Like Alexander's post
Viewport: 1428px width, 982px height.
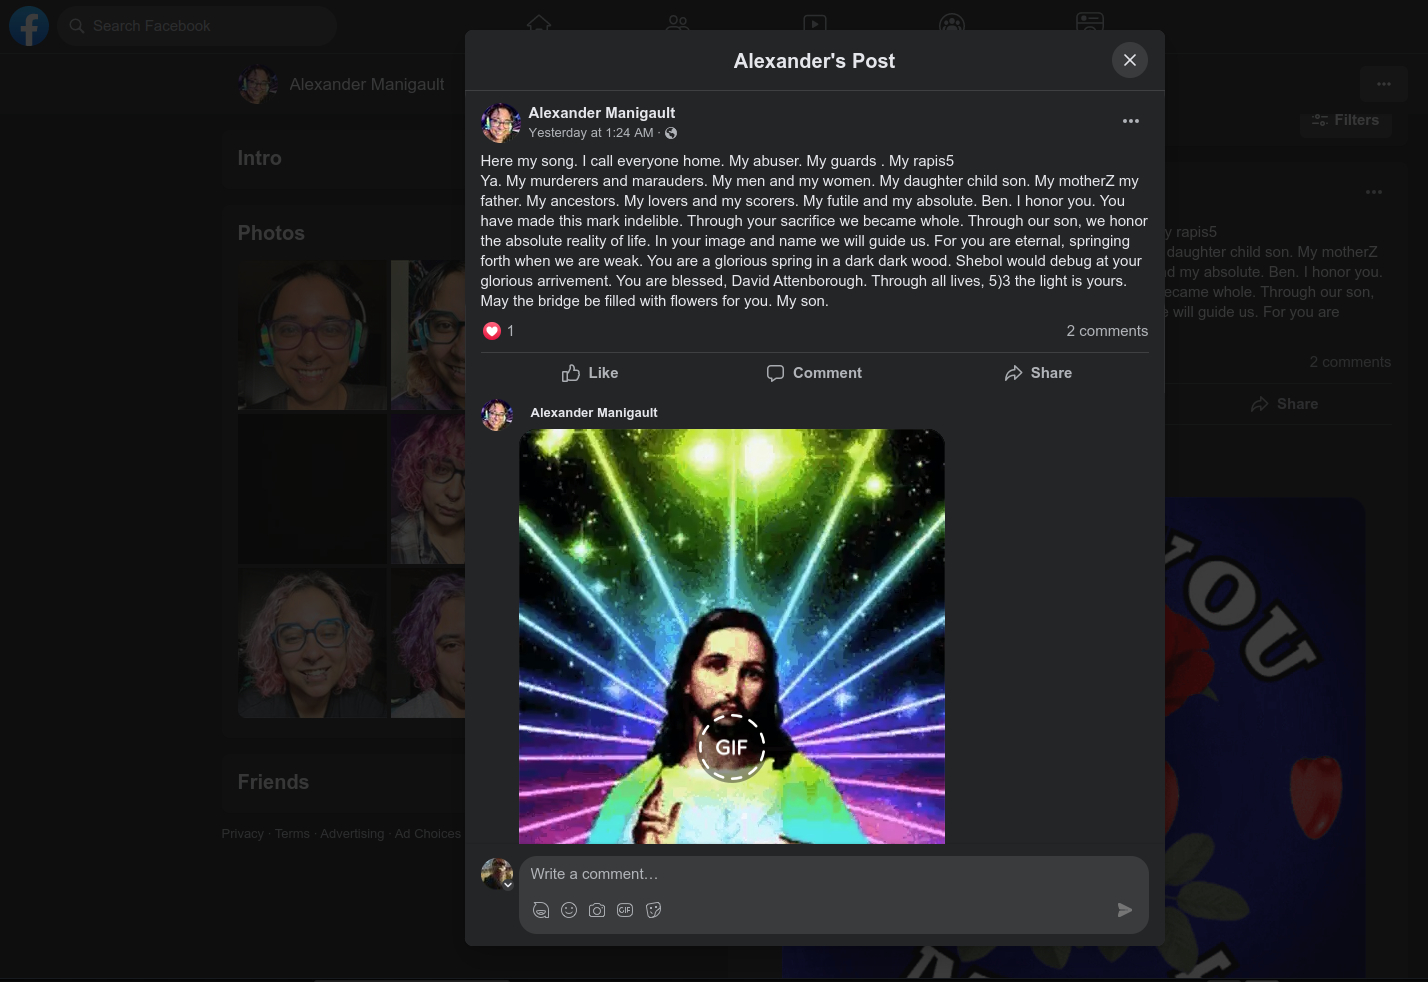coord(590,373)
